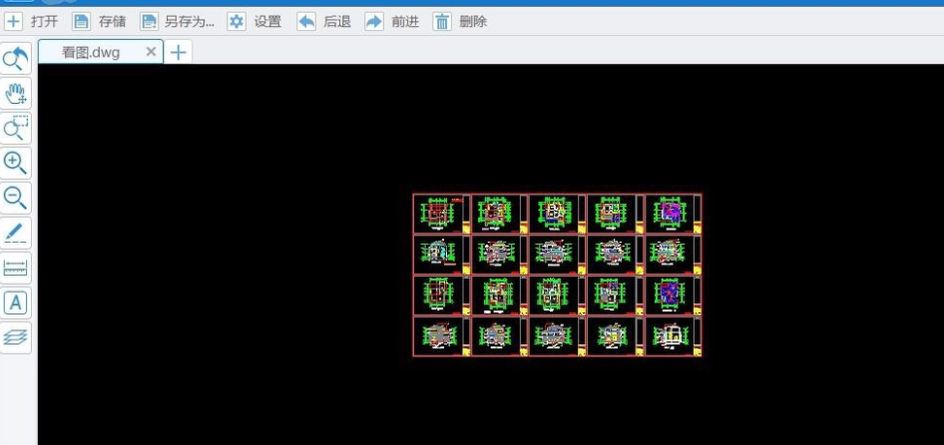Select the text annotation A tool
Viewport: 944px width, 445px height.
coord(16,303)
